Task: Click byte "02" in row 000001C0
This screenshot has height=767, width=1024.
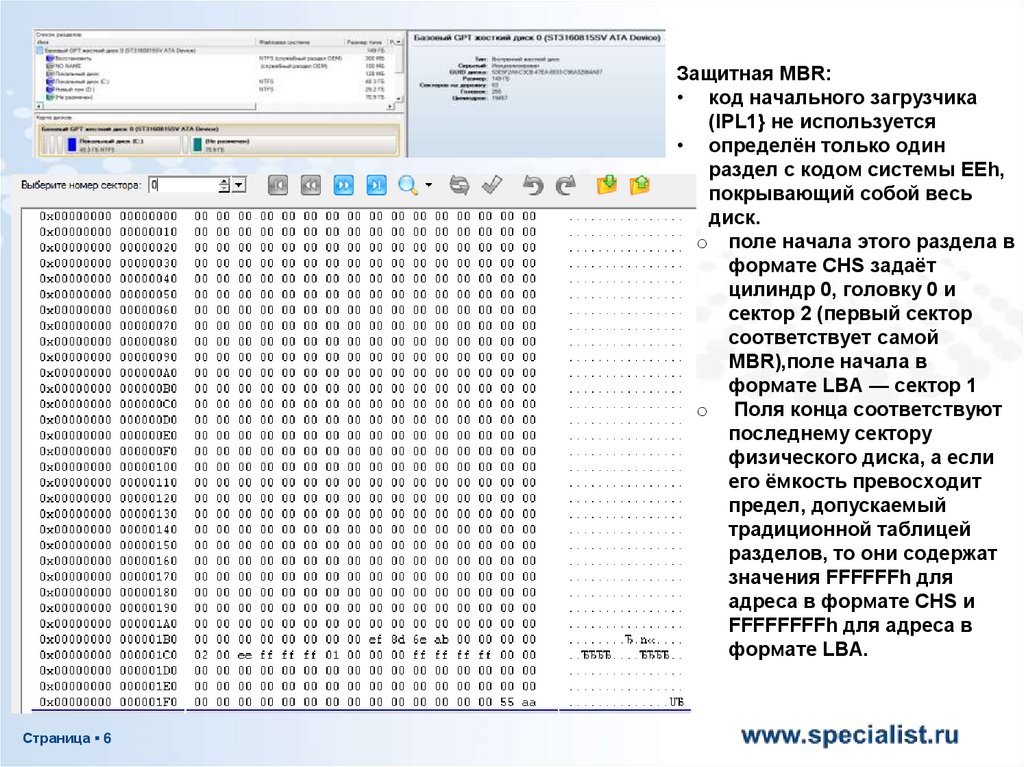Action: tap(201, 655)
